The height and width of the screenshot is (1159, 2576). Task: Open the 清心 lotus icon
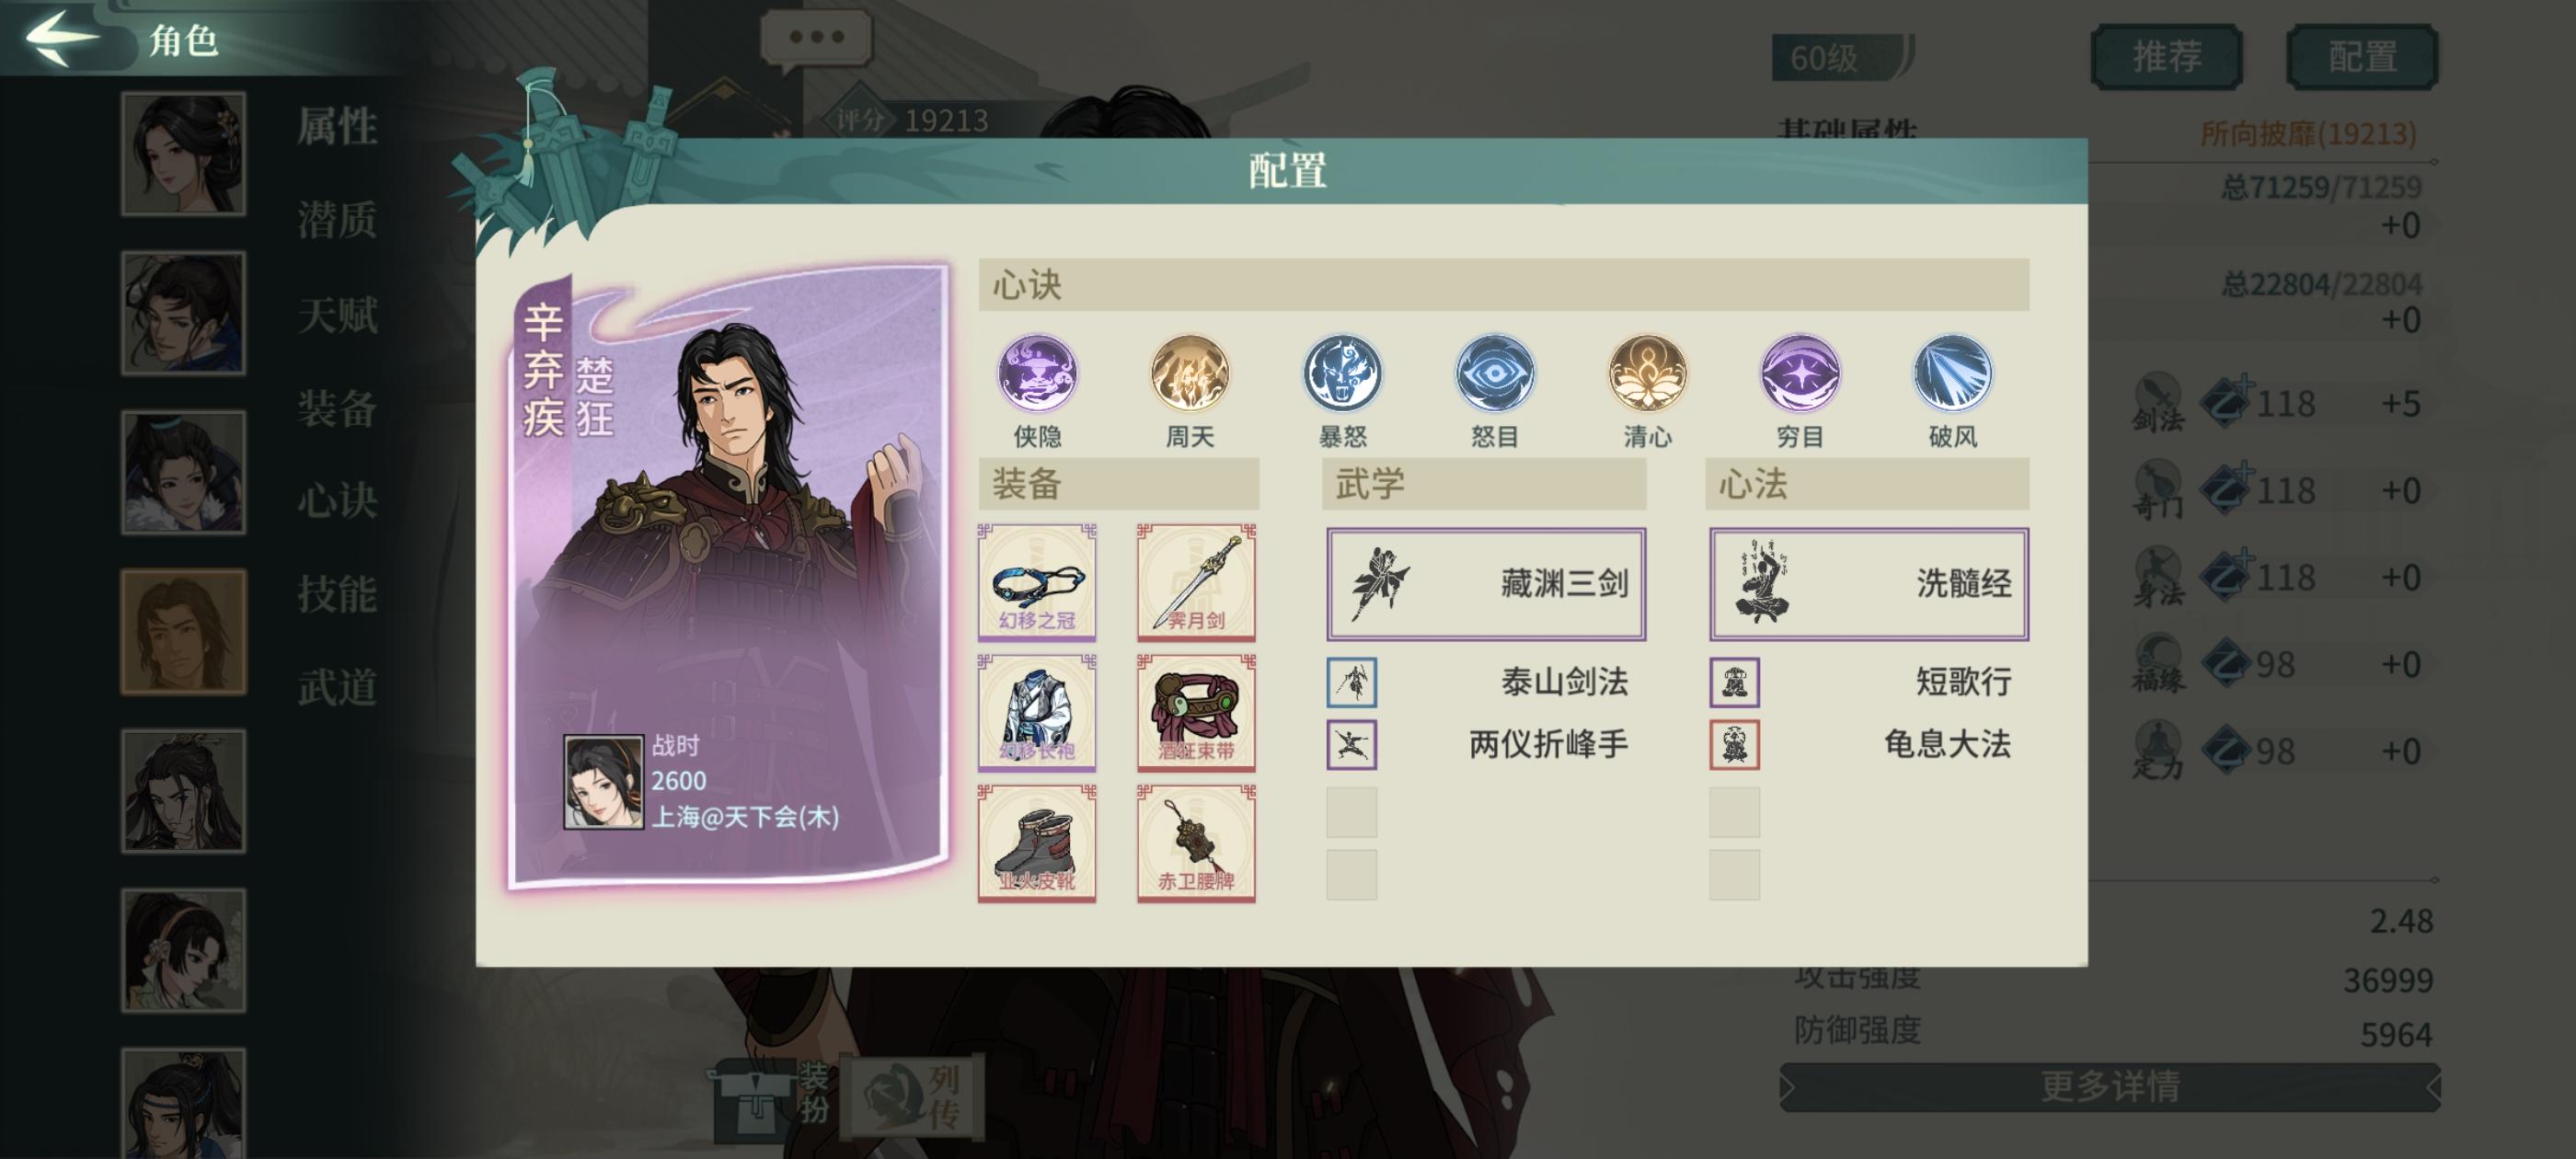(1647, 374)
